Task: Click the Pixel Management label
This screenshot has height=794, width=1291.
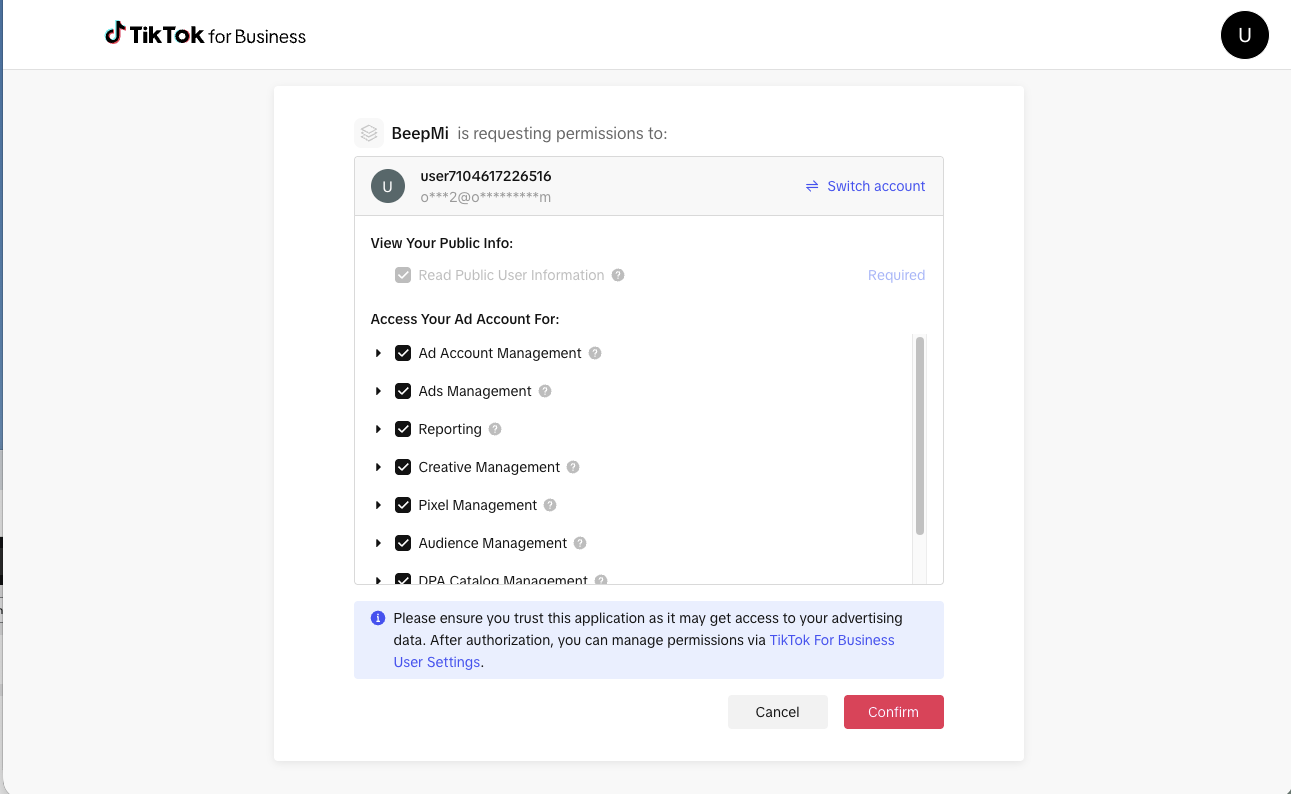Action: point(478,505)
